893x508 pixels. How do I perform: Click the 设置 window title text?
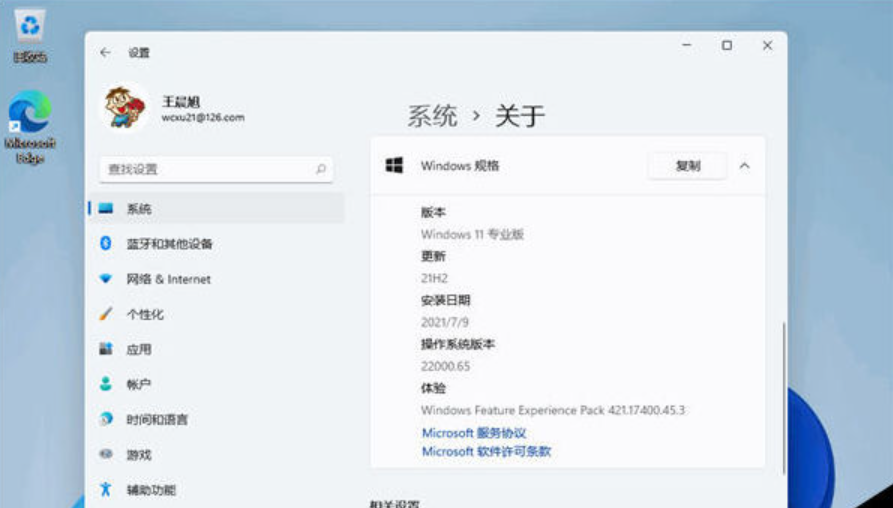tap(139, 53)
